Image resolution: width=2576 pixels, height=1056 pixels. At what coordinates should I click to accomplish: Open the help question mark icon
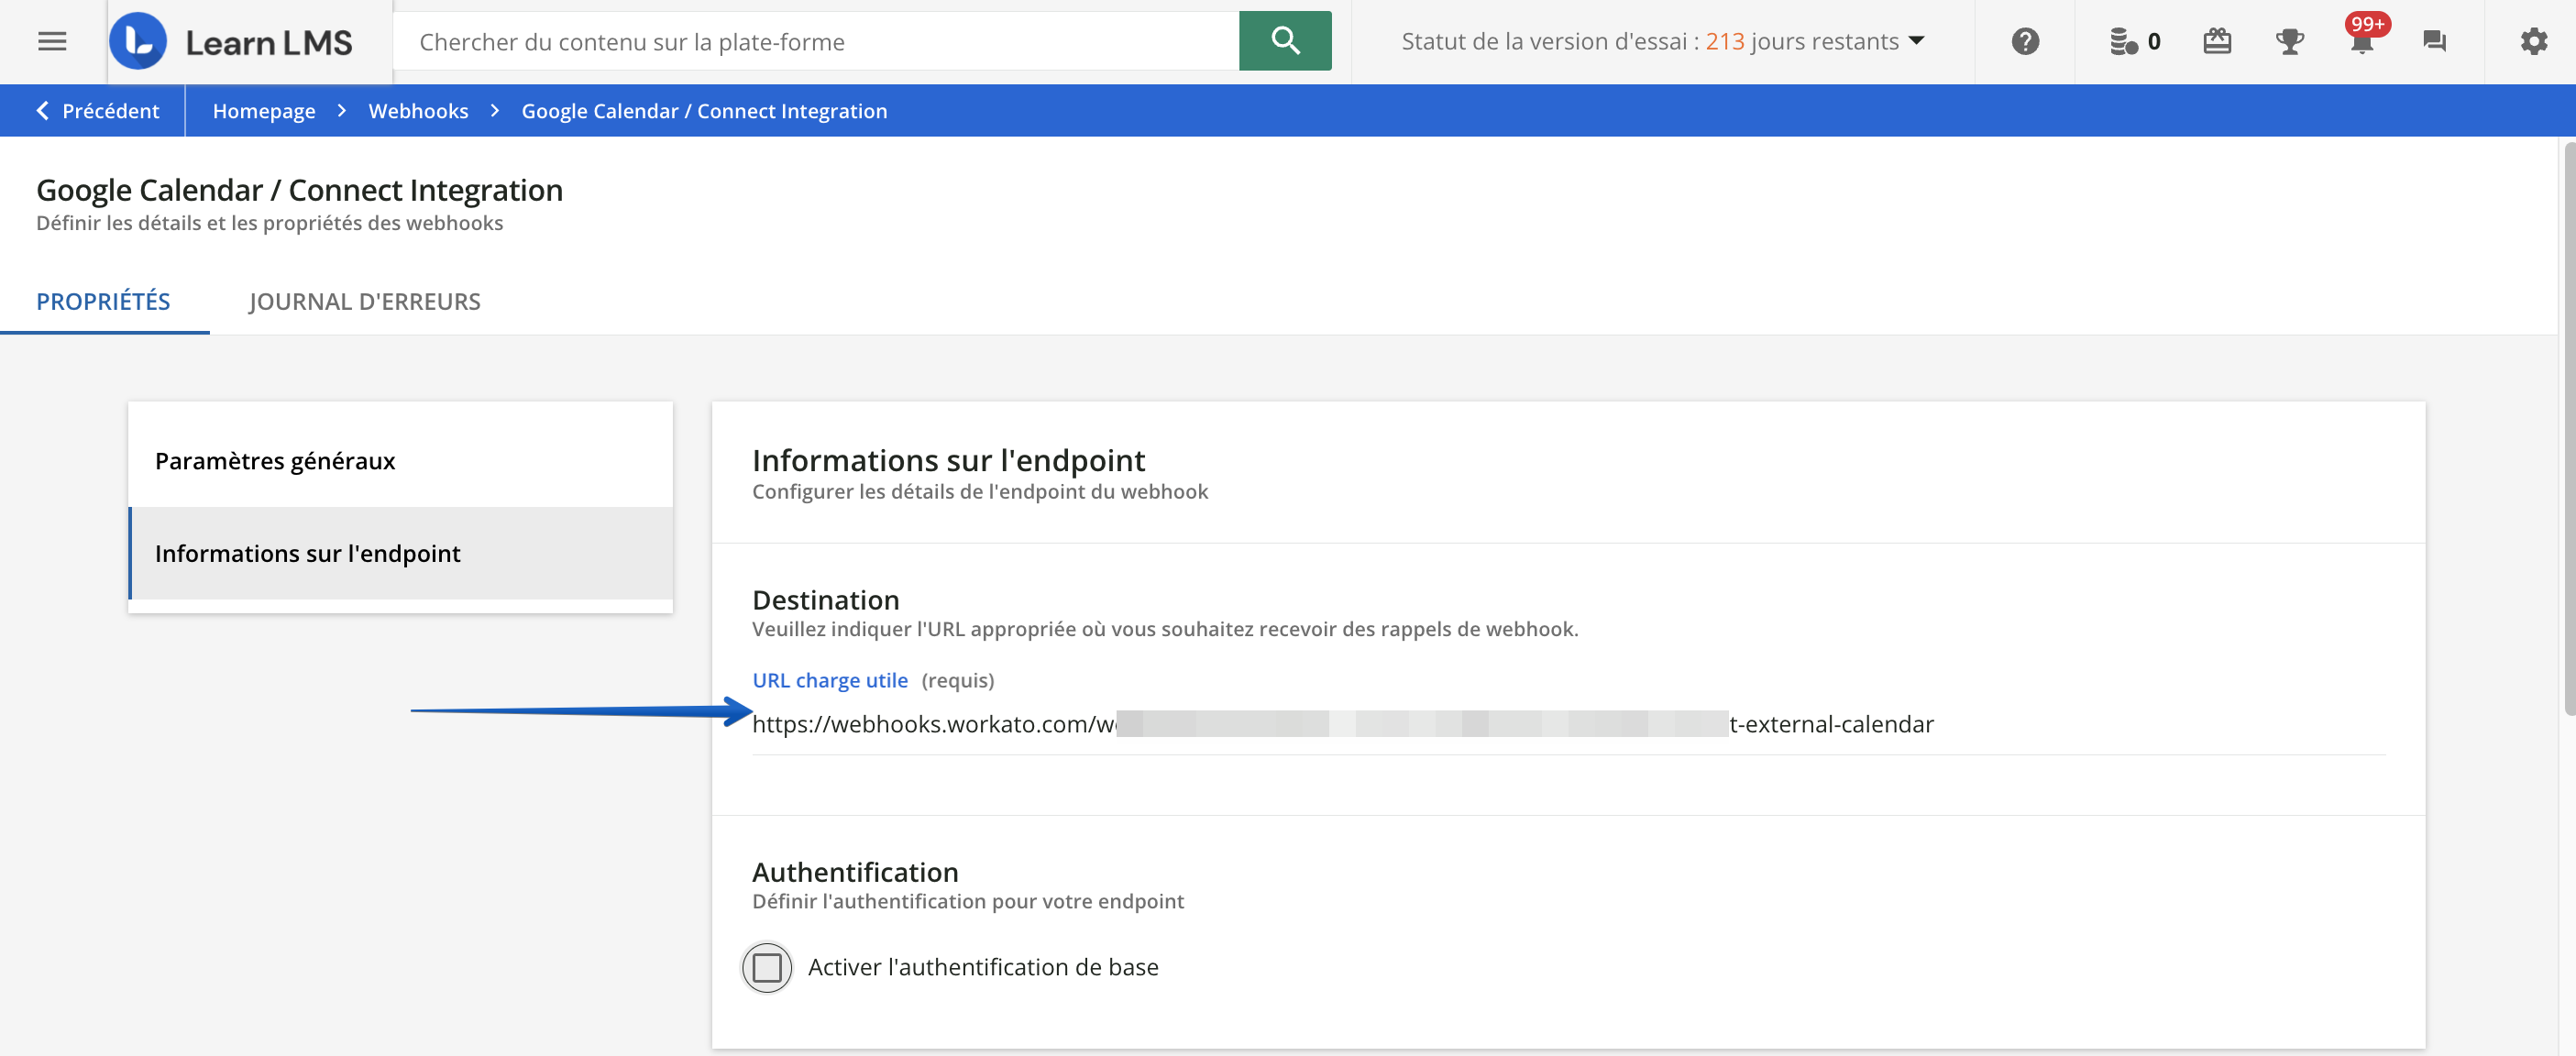pyautogui.click(x=2025, y=41)
